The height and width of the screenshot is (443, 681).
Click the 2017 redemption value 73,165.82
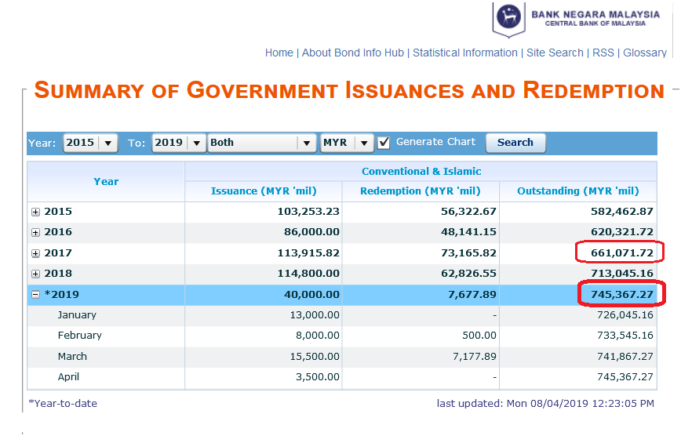click(x=469, y=253)
